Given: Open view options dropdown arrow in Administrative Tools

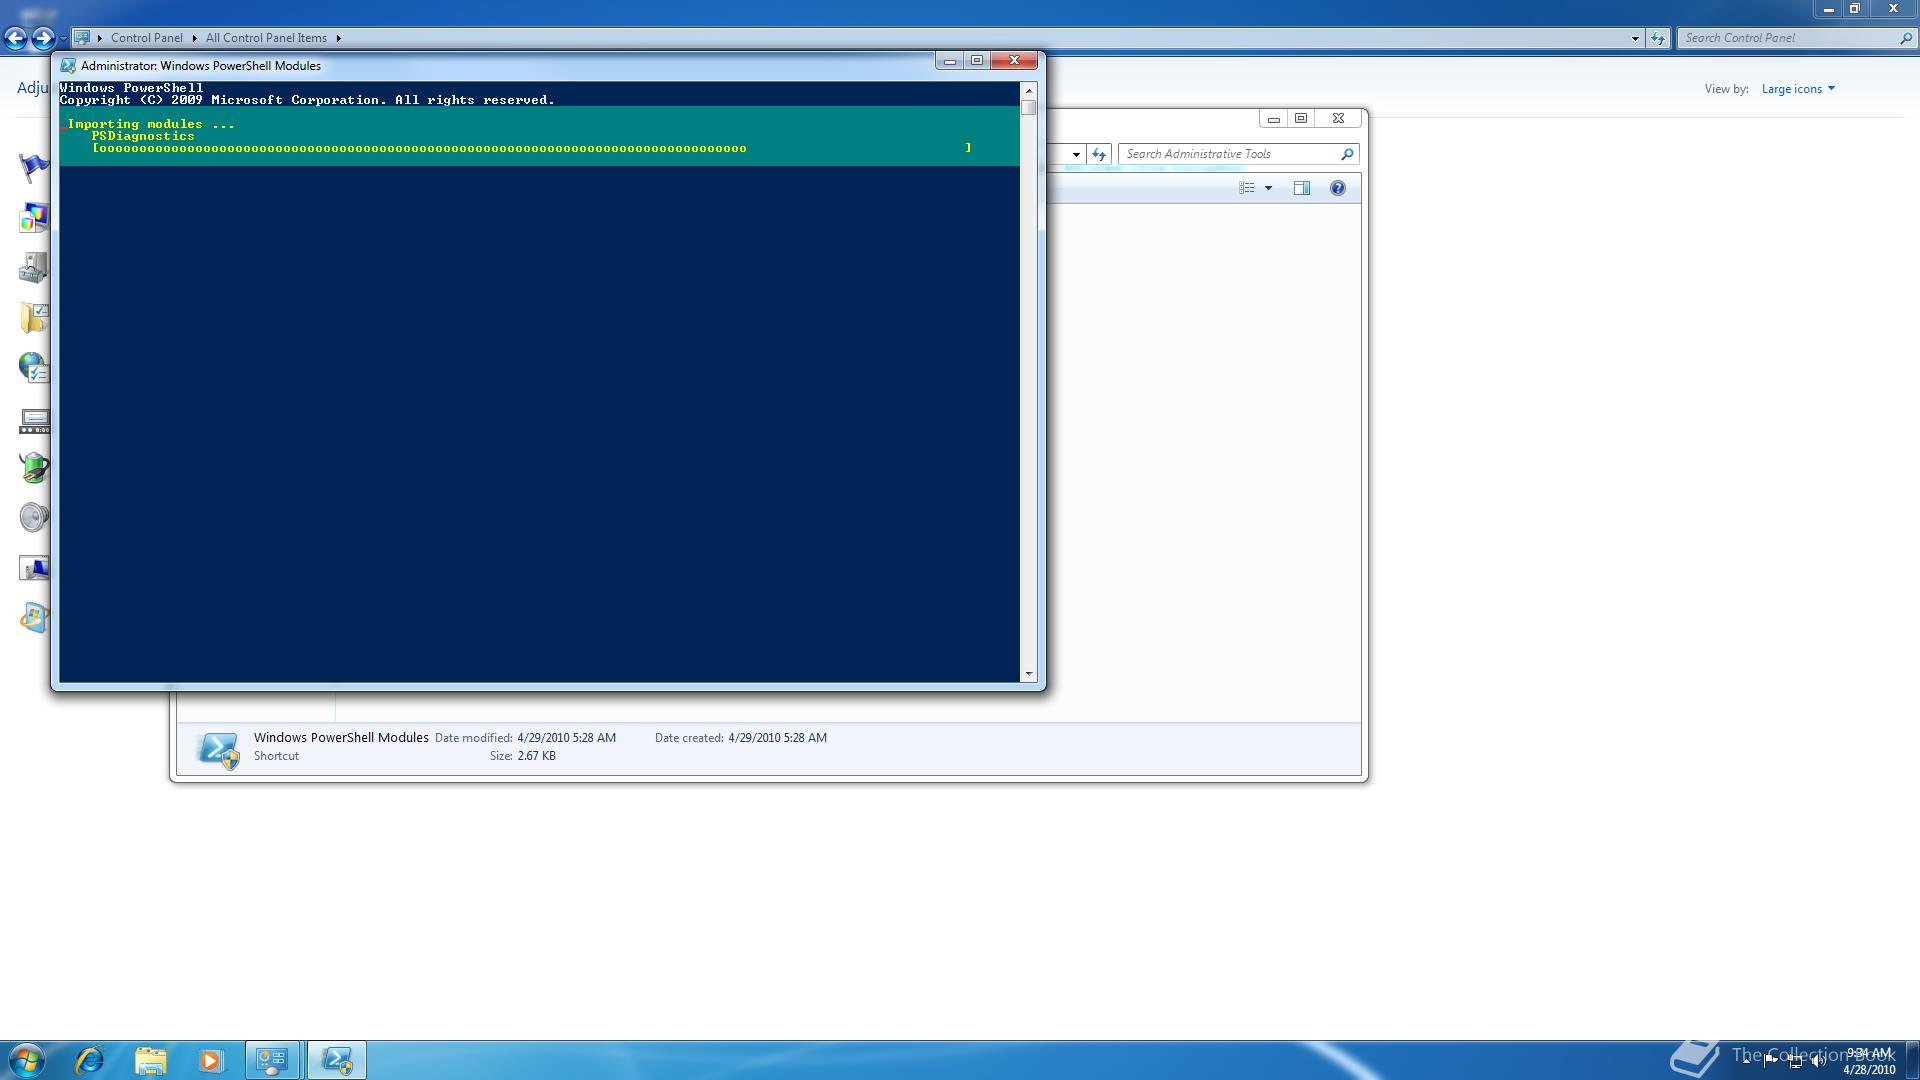Looking at the screenshot, I should click(1268, 188).
